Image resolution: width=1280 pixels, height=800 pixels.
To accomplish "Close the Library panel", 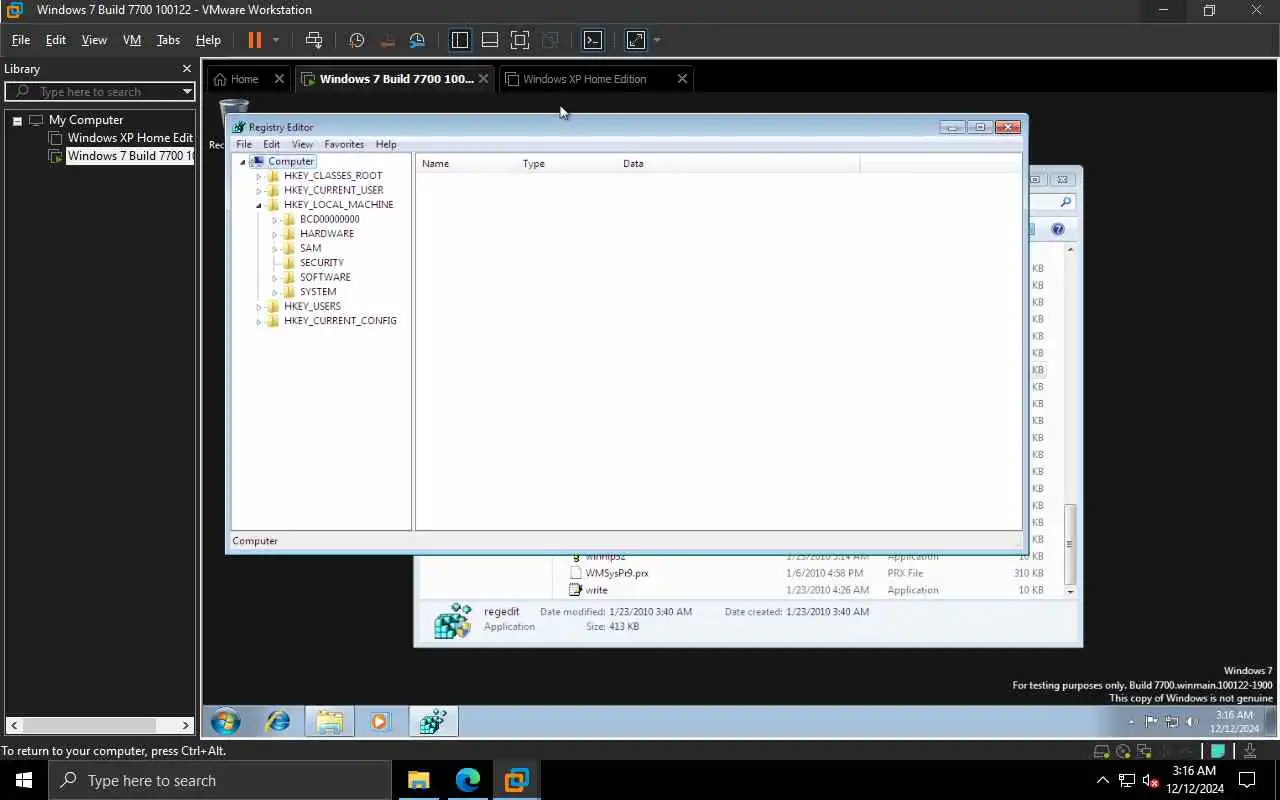I will point(186,68).
